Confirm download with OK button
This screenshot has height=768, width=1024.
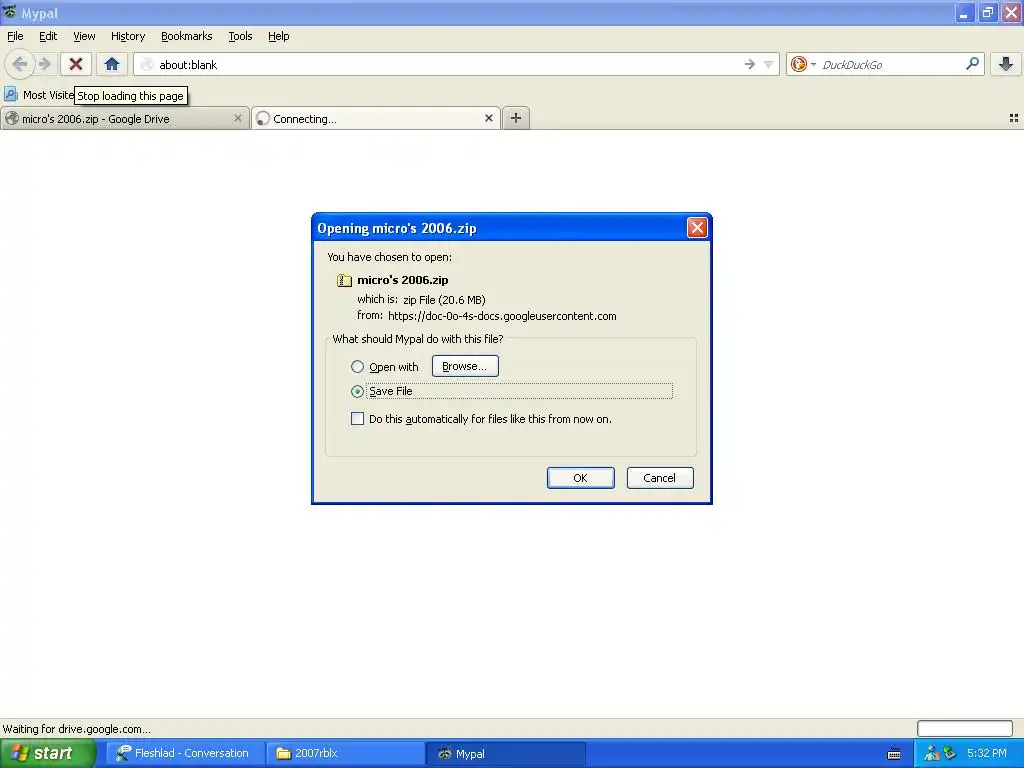click(x=581, y=478)
